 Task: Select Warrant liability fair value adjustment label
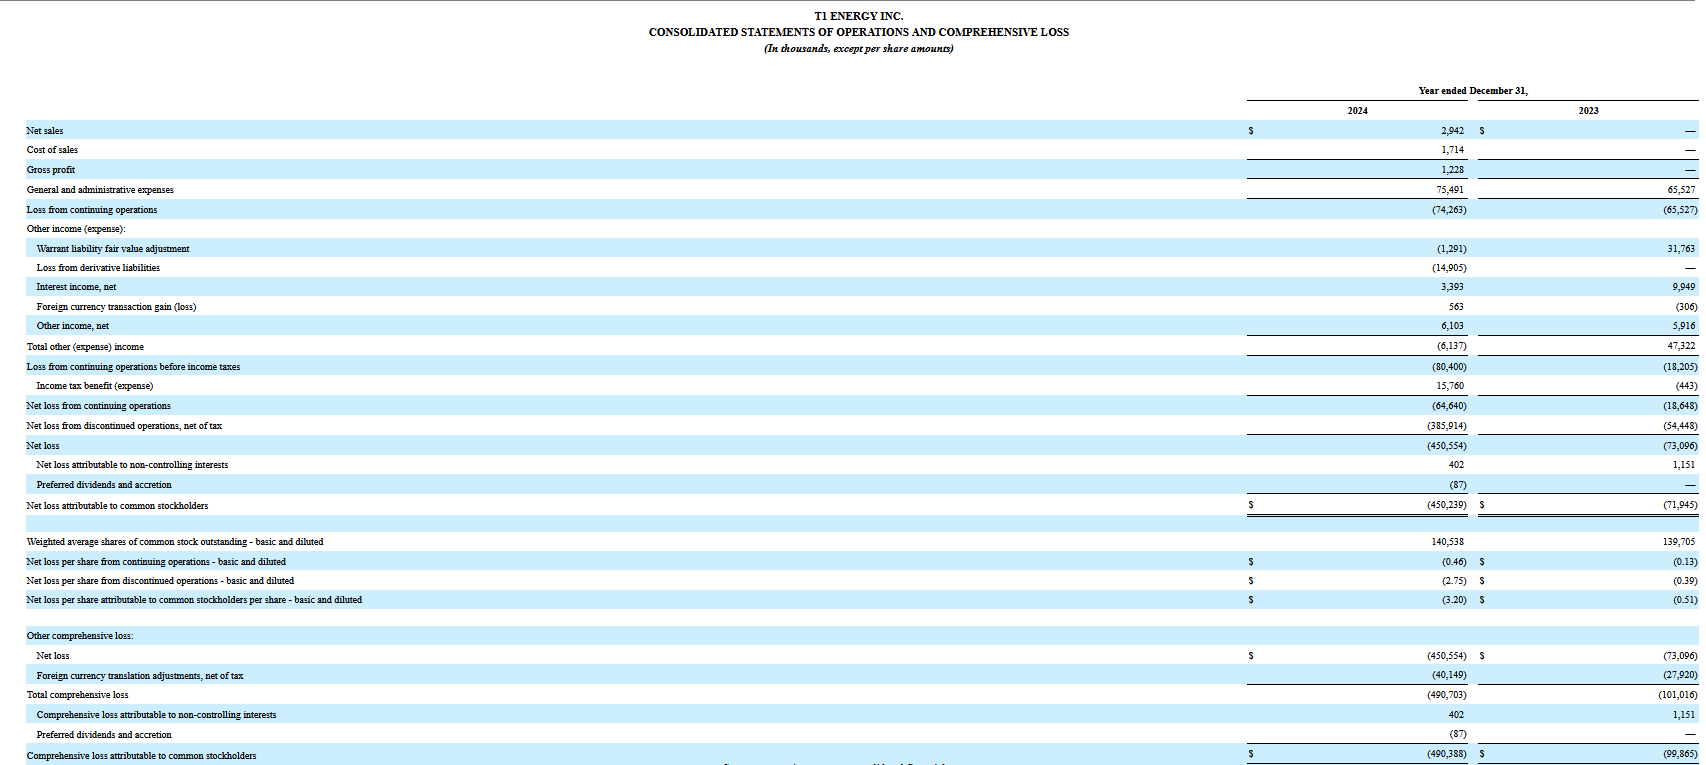(113, 249)
